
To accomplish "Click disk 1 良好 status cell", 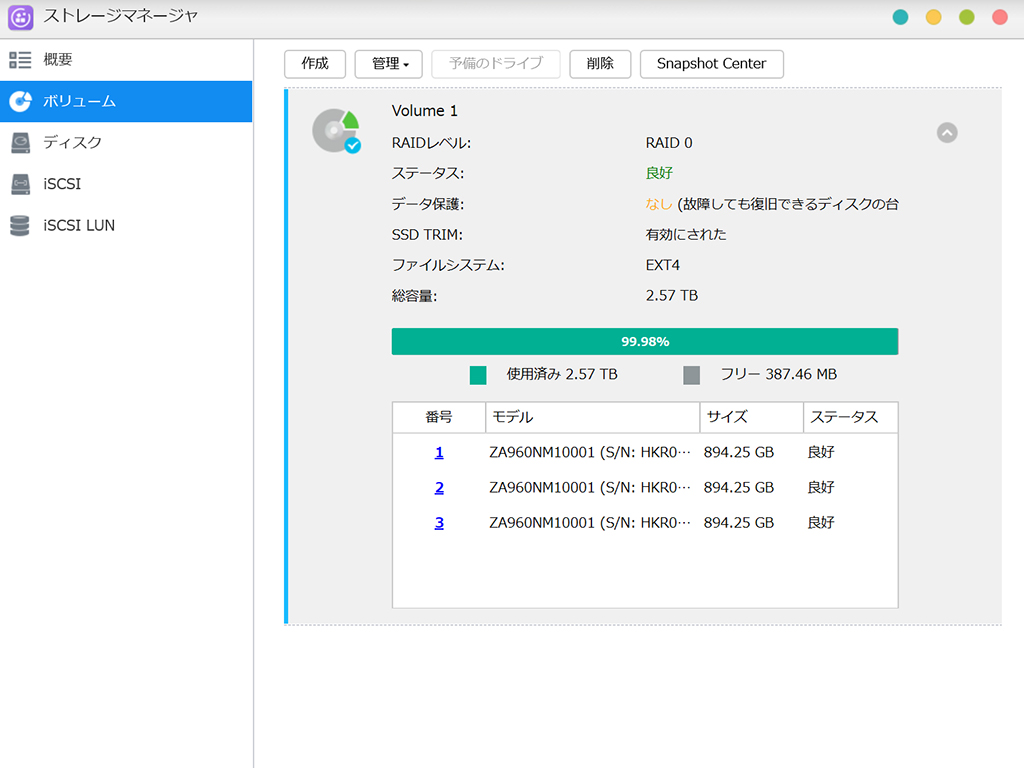I will [821, 452].
